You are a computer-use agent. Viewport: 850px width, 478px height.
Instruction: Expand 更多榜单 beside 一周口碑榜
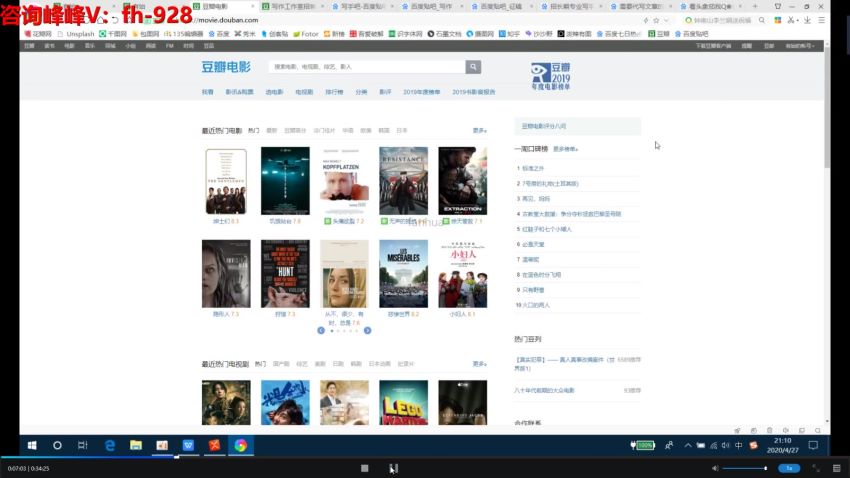(x=565, y=149)
